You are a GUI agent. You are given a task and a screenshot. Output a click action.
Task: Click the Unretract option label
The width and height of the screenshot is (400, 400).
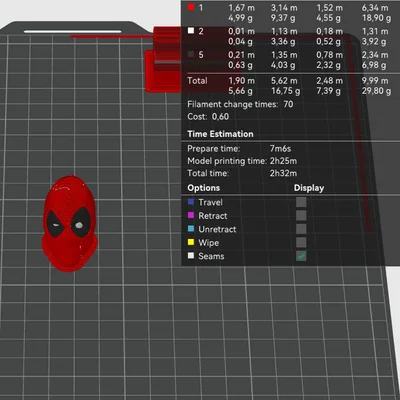[x=217, y=229]
